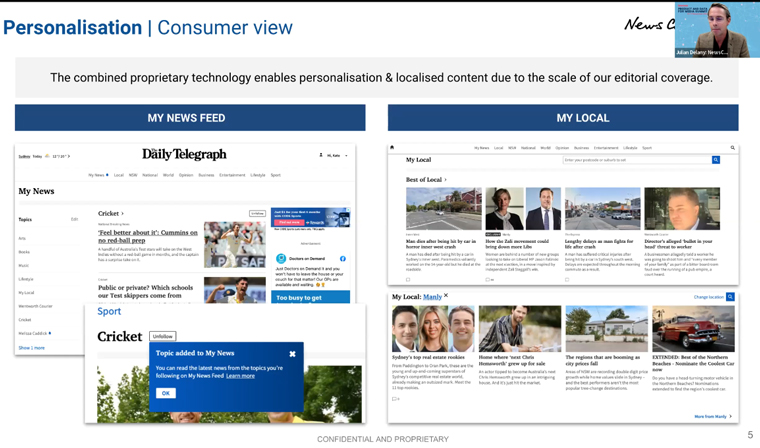This screenshot has width=760, height=448.
Task: Select Books in Topics list
Action: pos(24,252)
